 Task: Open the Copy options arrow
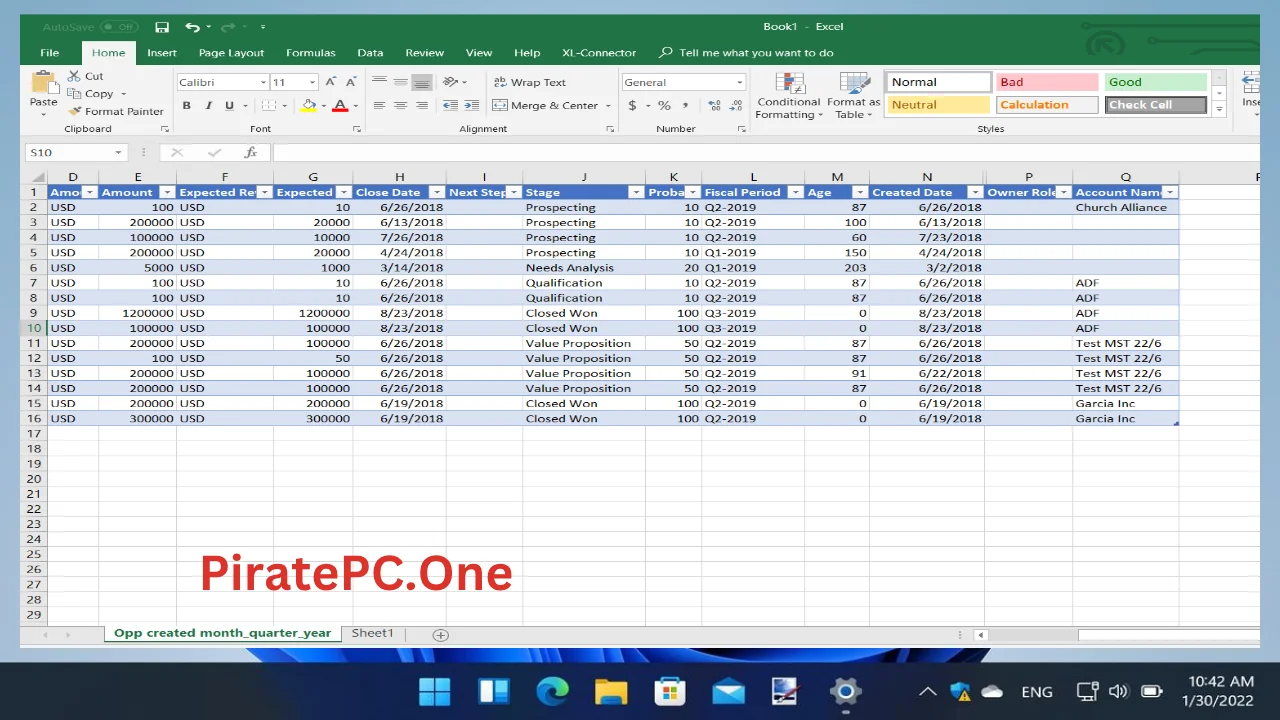point(123,94)
